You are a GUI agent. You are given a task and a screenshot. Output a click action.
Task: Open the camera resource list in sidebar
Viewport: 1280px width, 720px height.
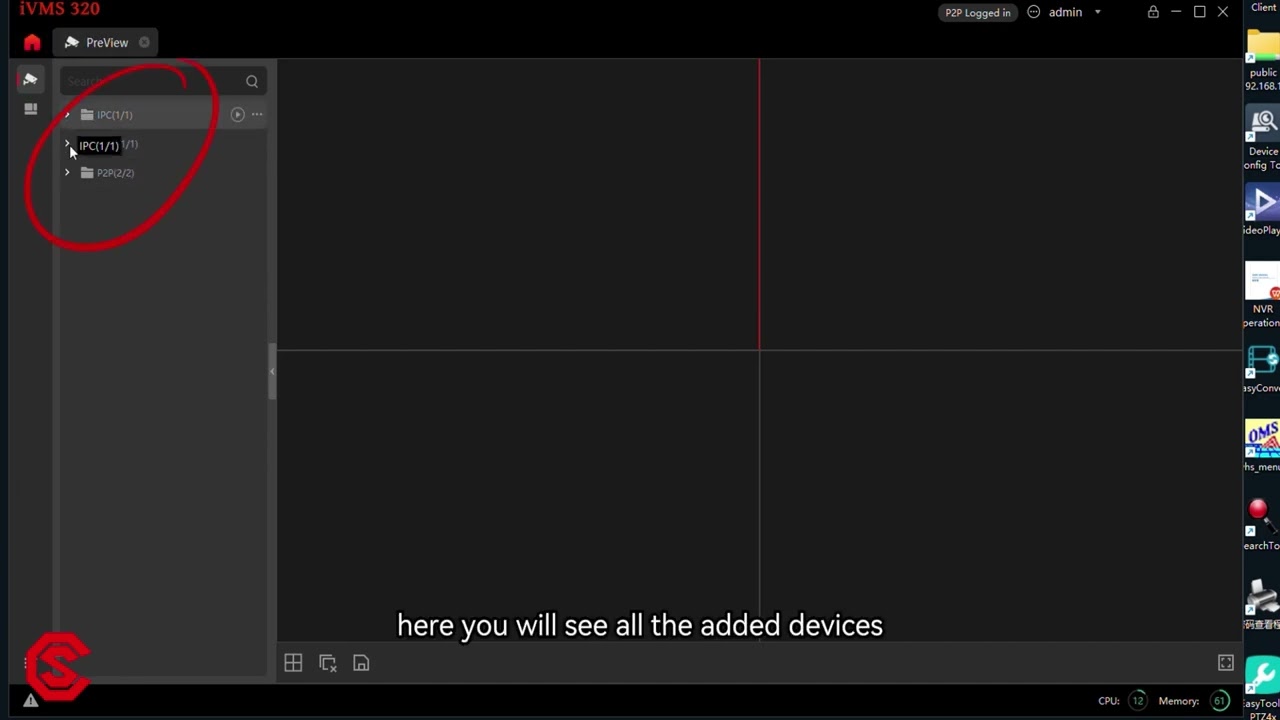point(30,80)
